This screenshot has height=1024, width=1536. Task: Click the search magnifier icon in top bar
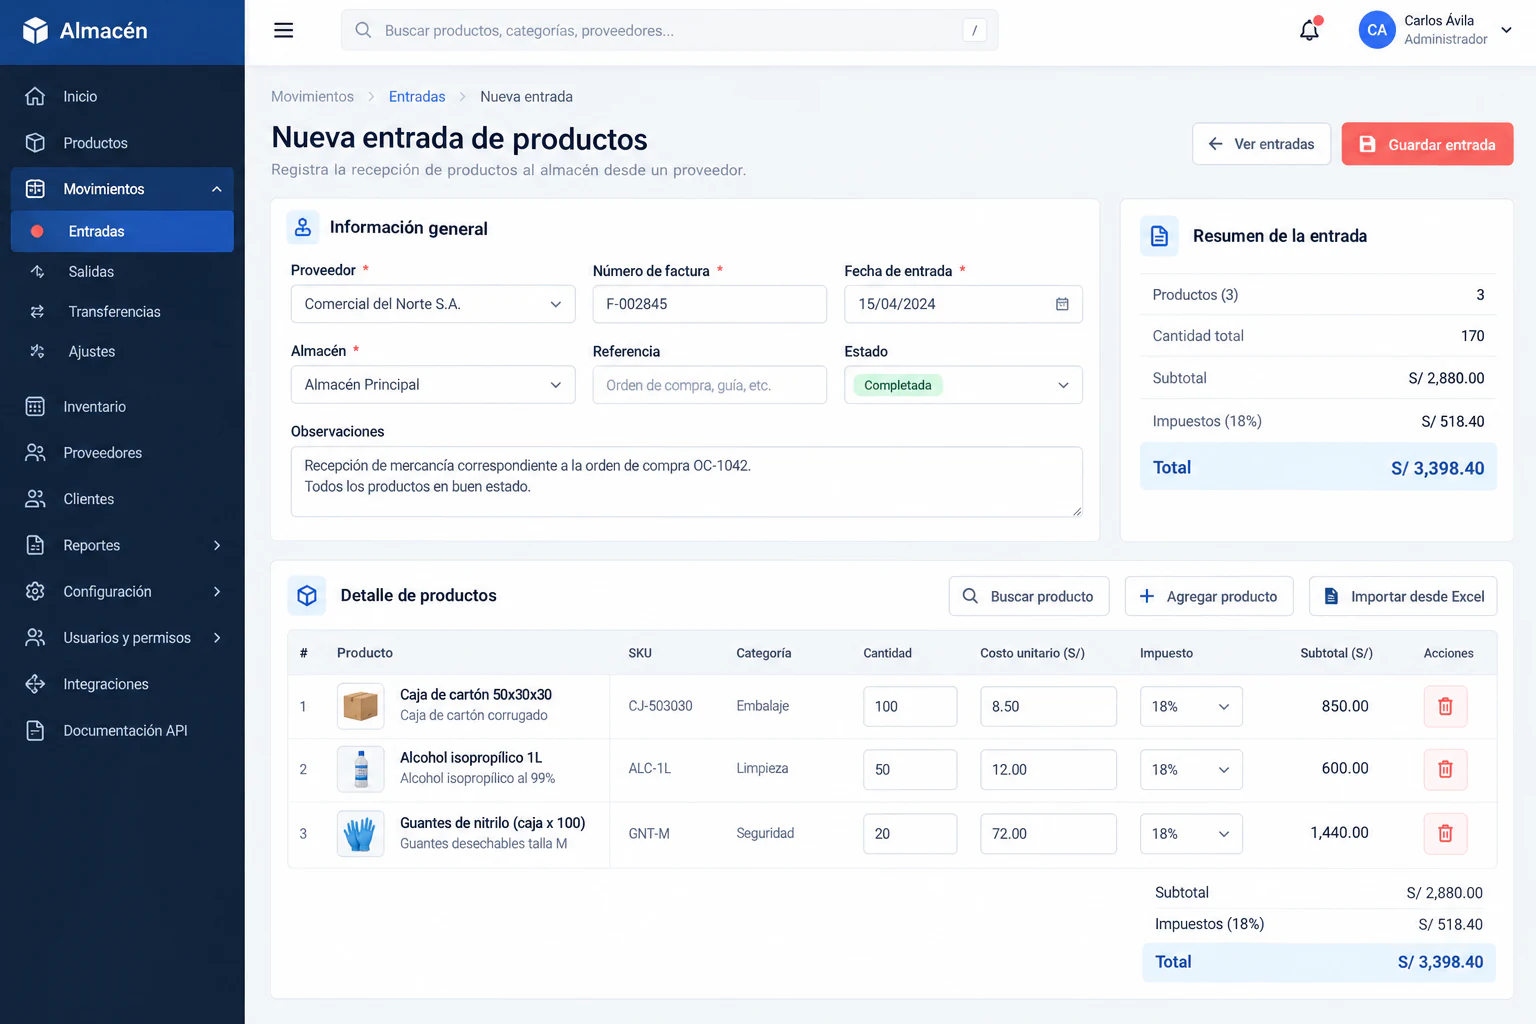pyautogui.click(x=363, y=30)
